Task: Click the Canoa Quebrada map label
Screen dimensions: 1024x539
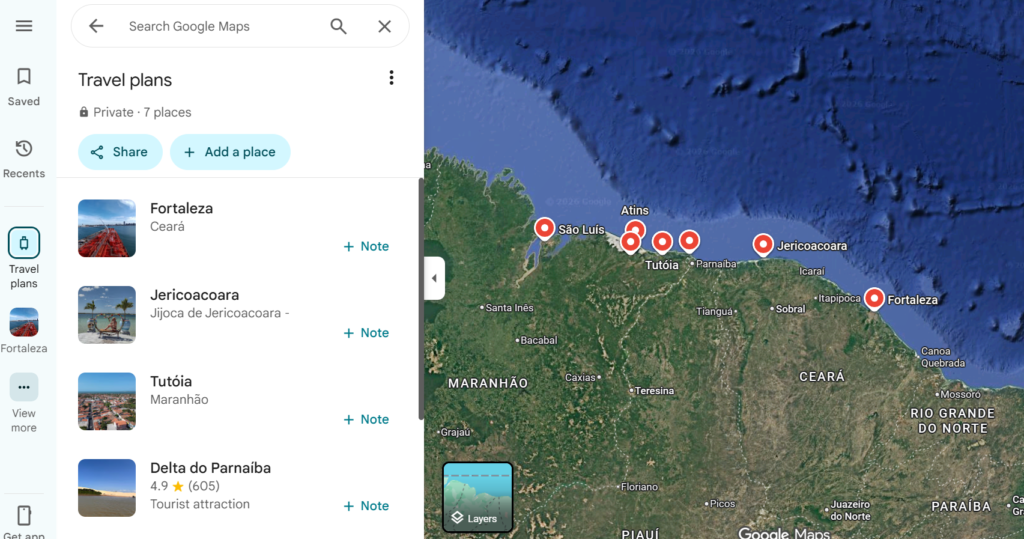Action: [x=942, y=357]
